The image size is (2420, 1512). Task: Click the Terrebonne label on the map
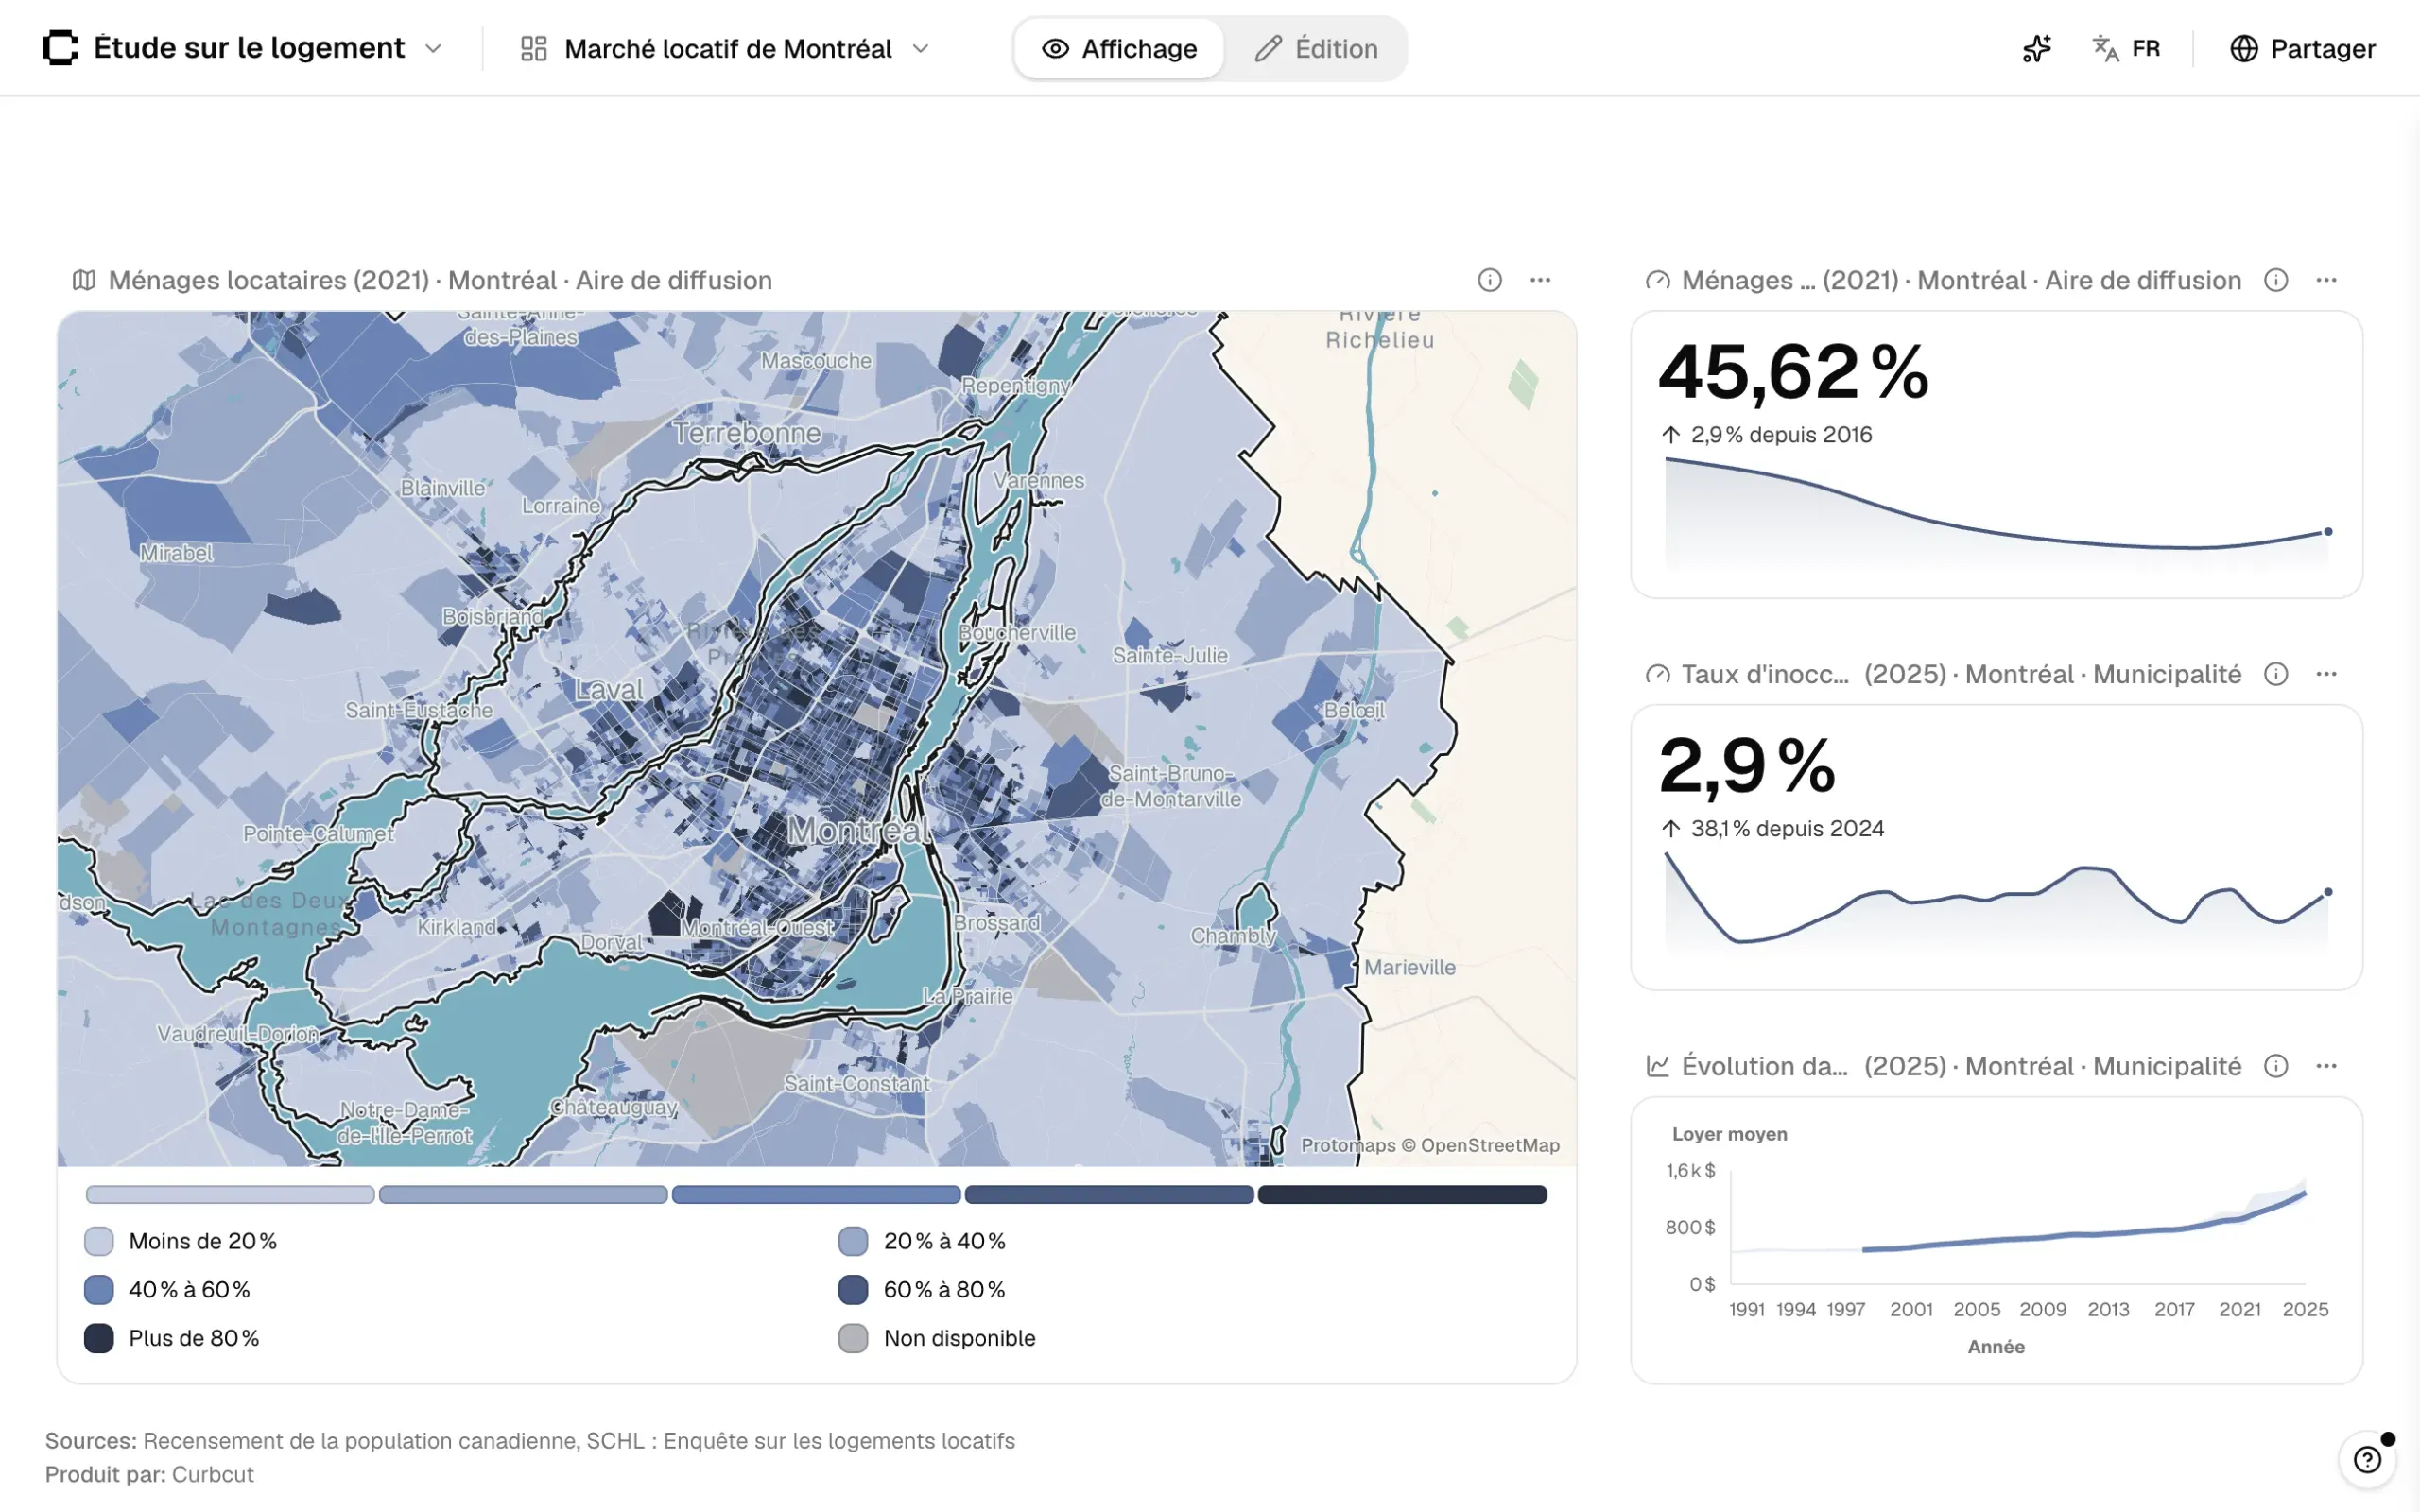point(747,432)
